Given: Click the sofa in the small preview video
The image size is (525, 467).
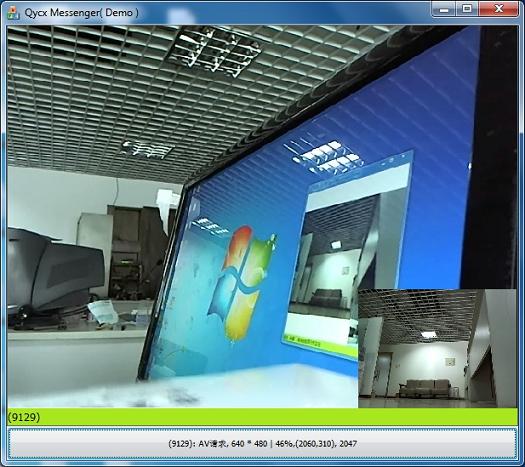Looking at the screenshot, I should tap(425, 388).
